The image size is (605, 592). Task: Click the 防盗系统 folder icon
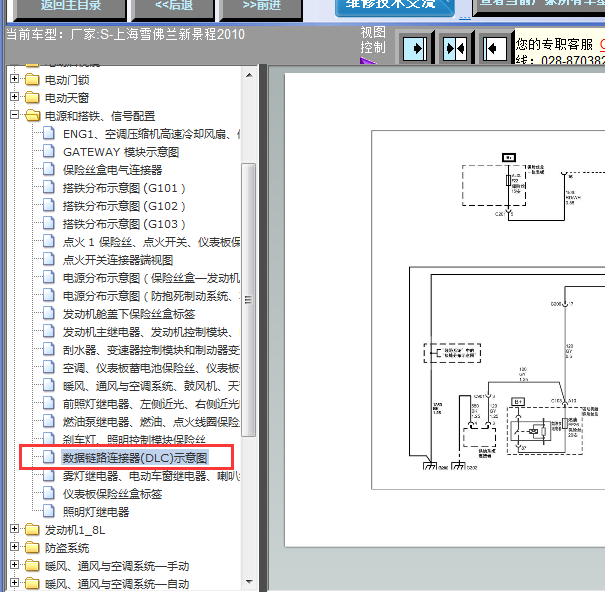(x=32, y=547)
